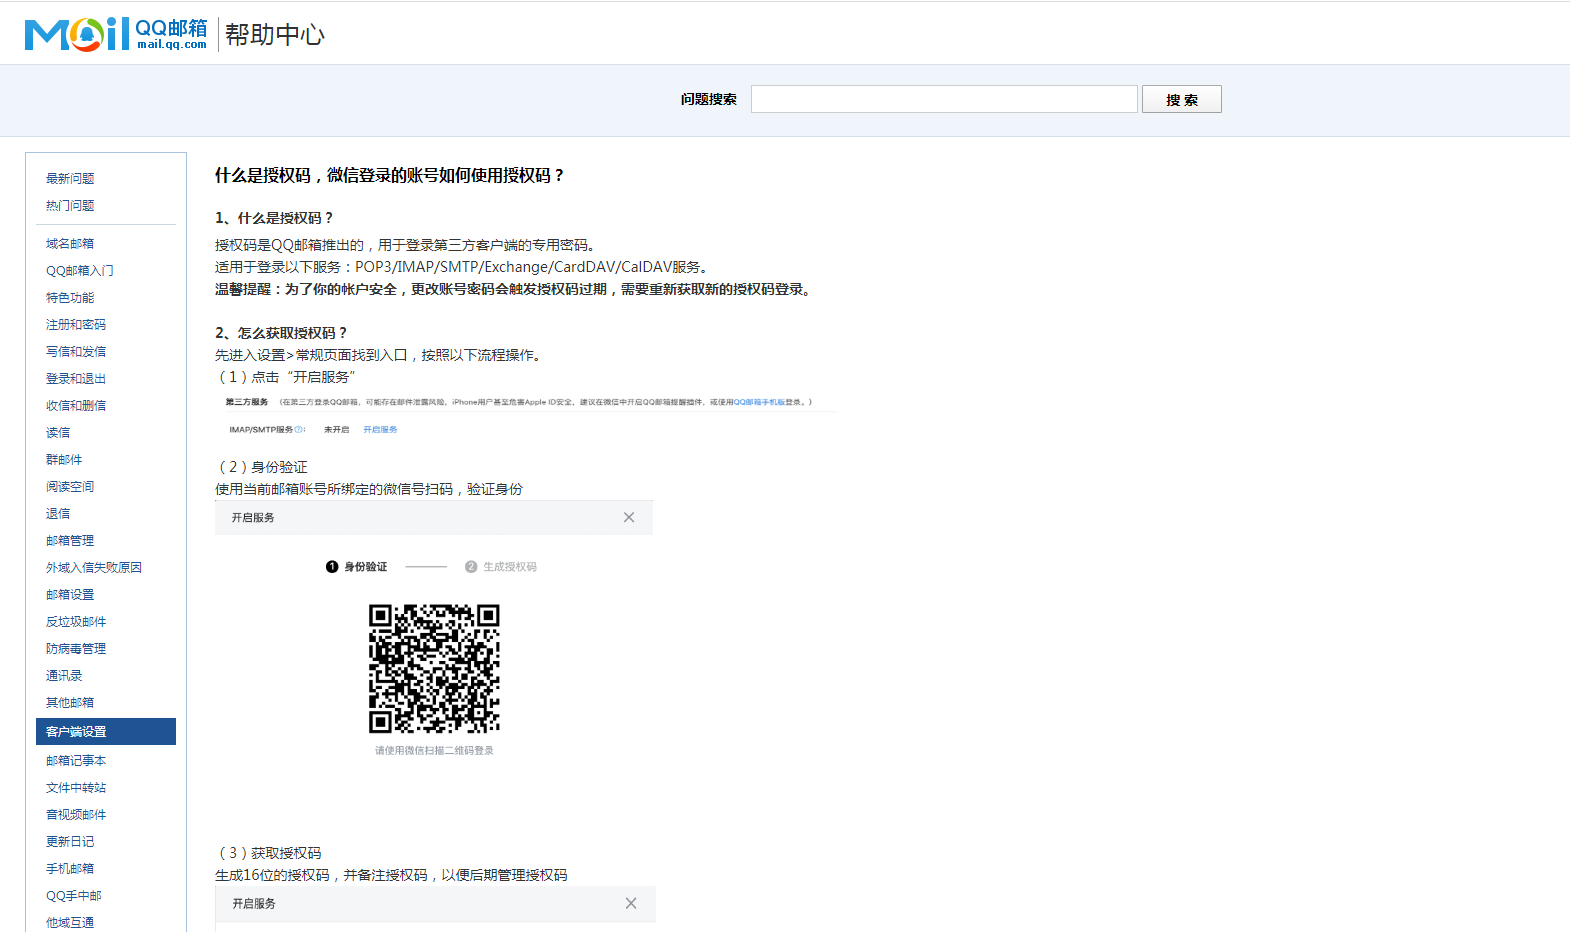Click the QQ Mail logo
The image size is (1570, 932).
[x=115, y=34]
